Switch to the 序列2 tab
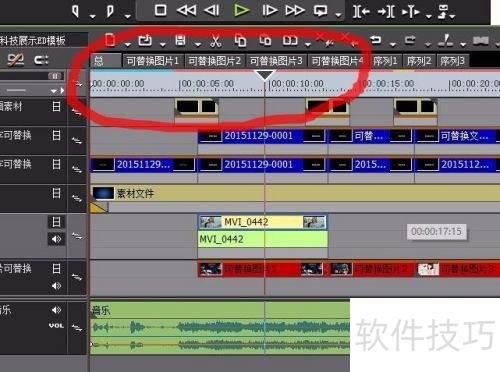Viewport: 500px width, 372px height. (419, 61)
